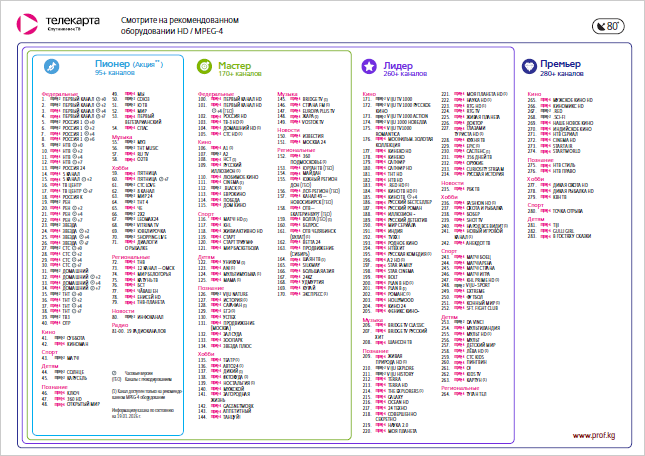The image size is (645, 456).
Task: Select channel 149 VOSTOK TV
Action: point(301,122)
